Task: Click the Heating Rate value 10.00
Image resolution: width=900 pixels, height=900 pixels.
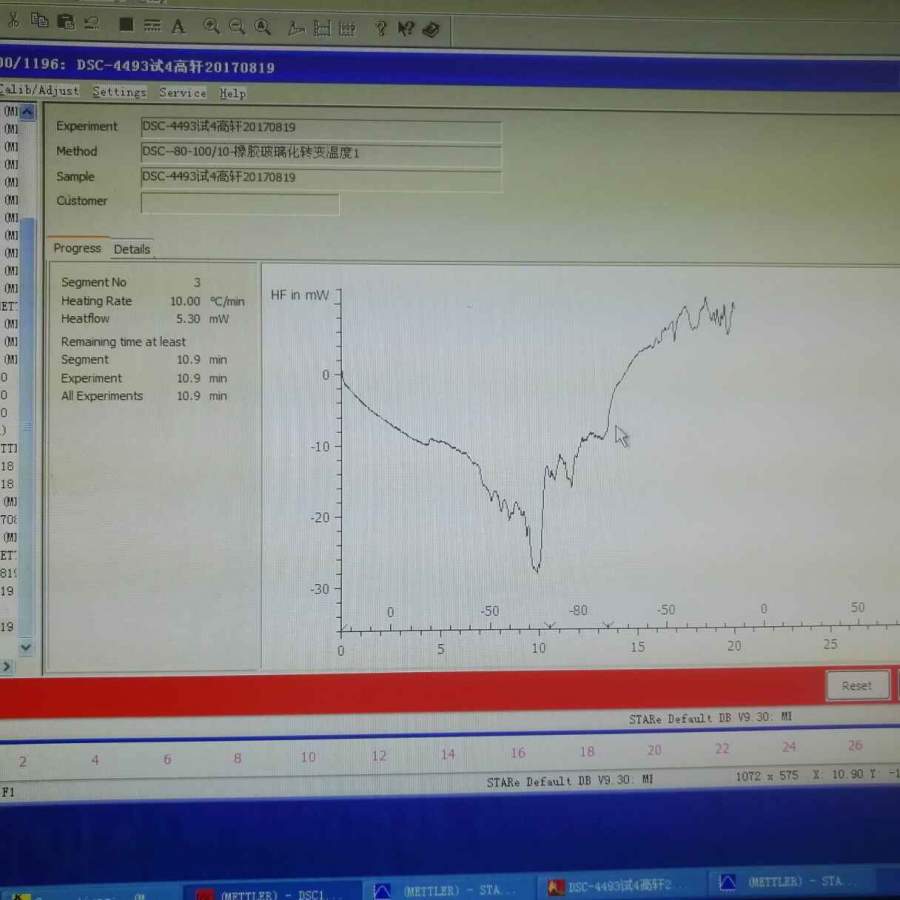Action: tap(185, 301)
